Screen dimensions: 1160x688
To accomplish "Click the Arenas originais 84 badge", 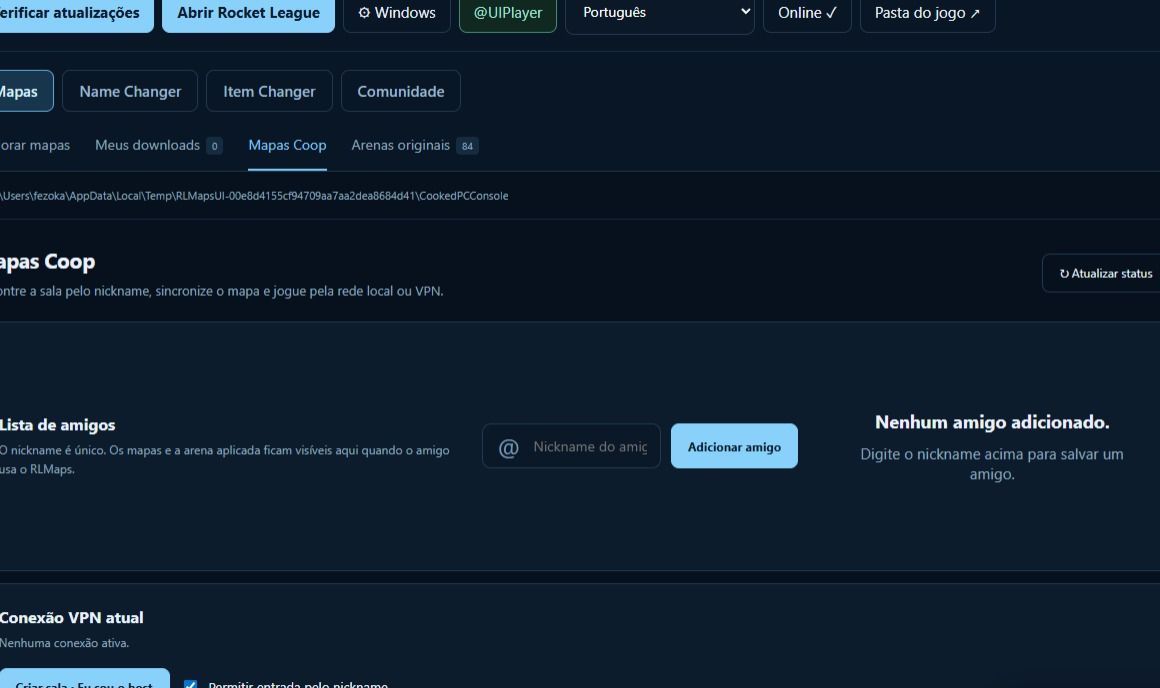I will (467, 146).
